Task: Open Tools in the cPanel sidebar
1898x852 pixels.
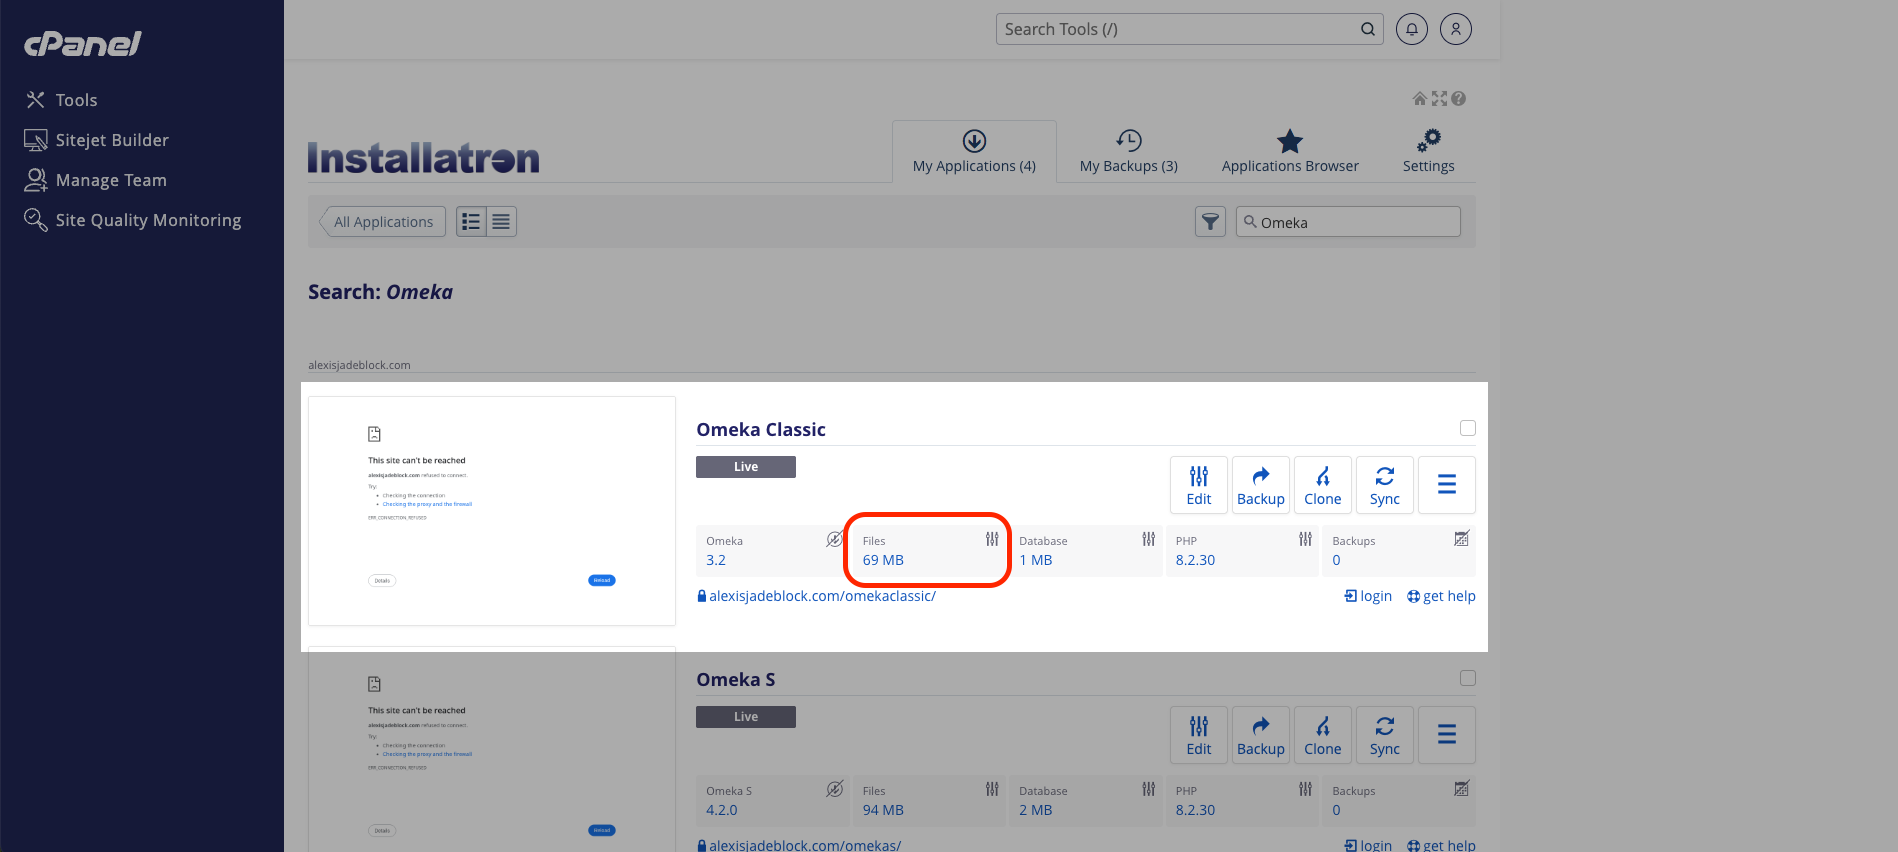Action: click(x=61, y=100)
